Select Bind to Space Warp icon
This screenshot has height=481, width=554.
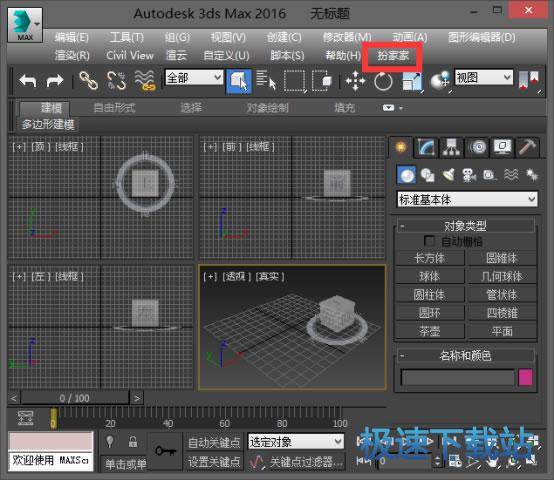pyautogui.click(x=145, y=81)
